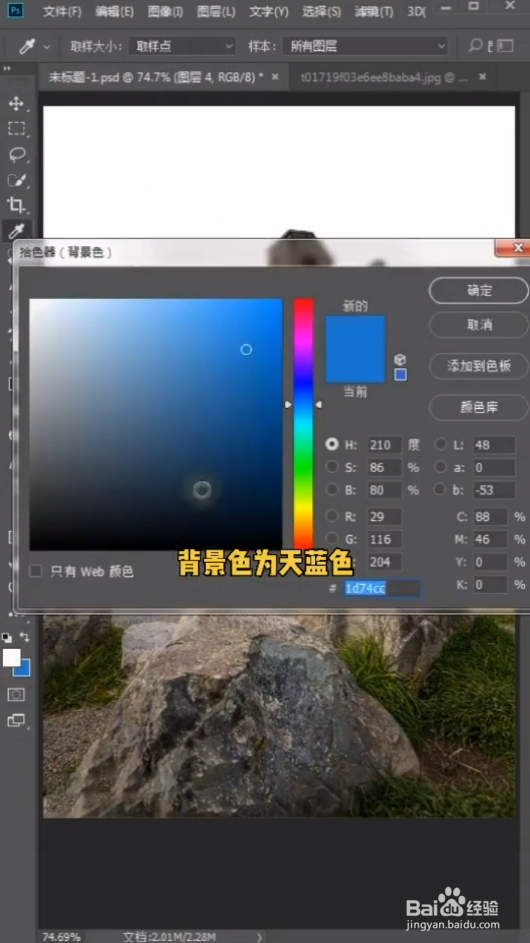Collapse the toolbox with the double-arrow icon
Viewport: 530px width, 943px height.
coord(7,69)
